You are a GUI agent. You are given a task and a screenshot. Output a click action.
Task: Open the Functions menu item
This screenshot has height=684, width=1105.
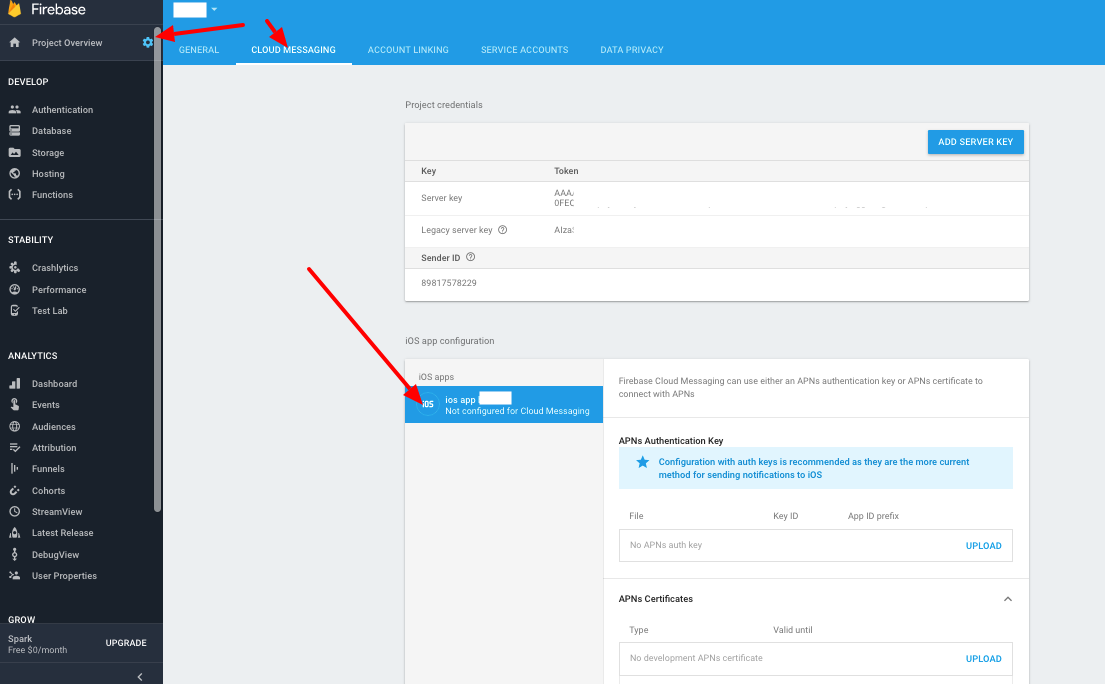tap(52, 194)
